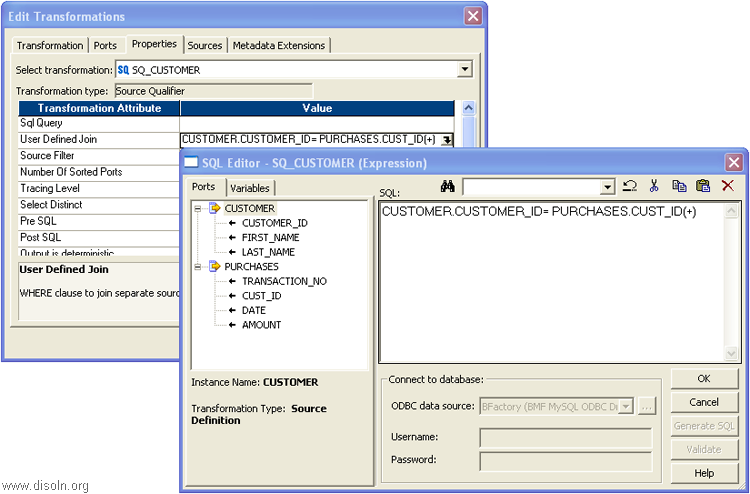Click the Paste clipboard icon
Image resolution: width=750 pixels, height=494 pixels.
703,186
